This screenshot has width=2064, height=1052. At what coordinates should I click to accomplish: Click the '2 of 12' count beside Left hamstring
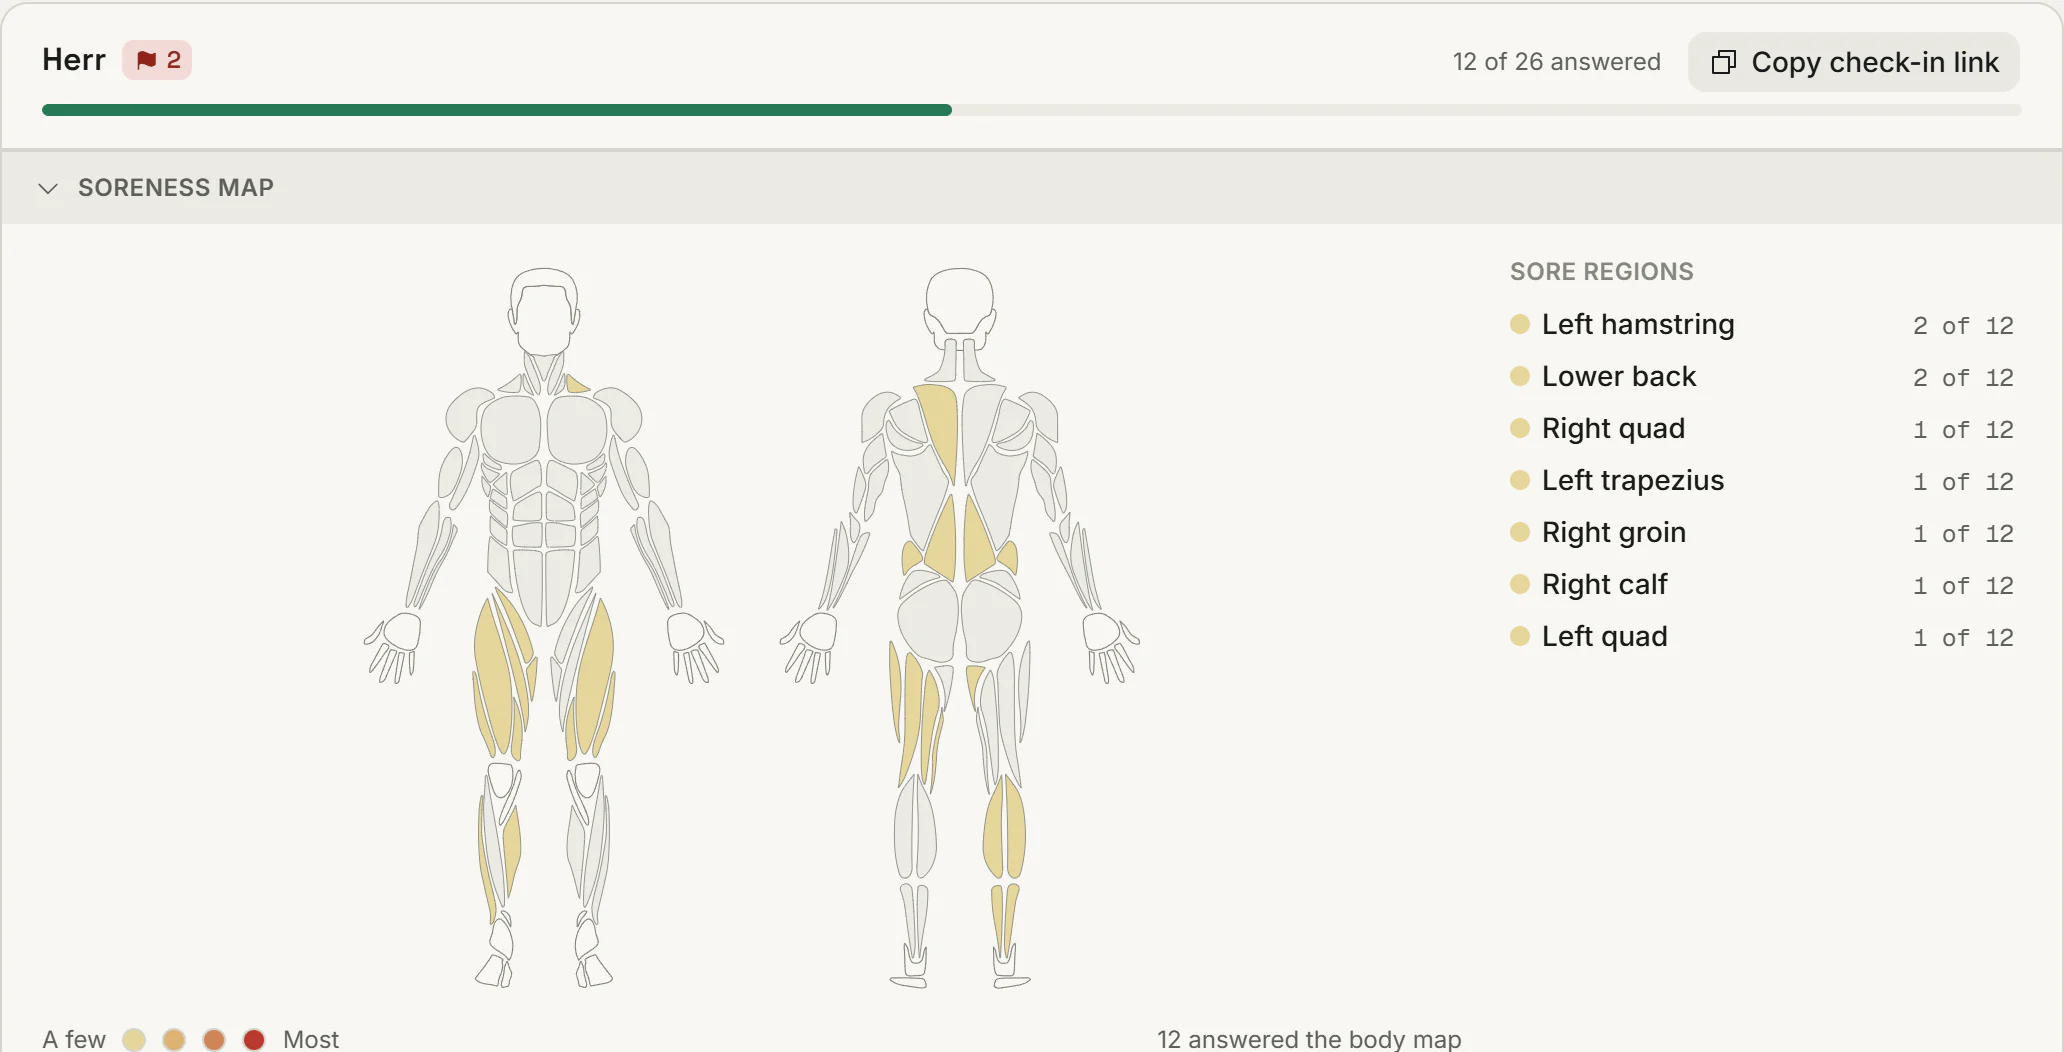(1963, 326)
